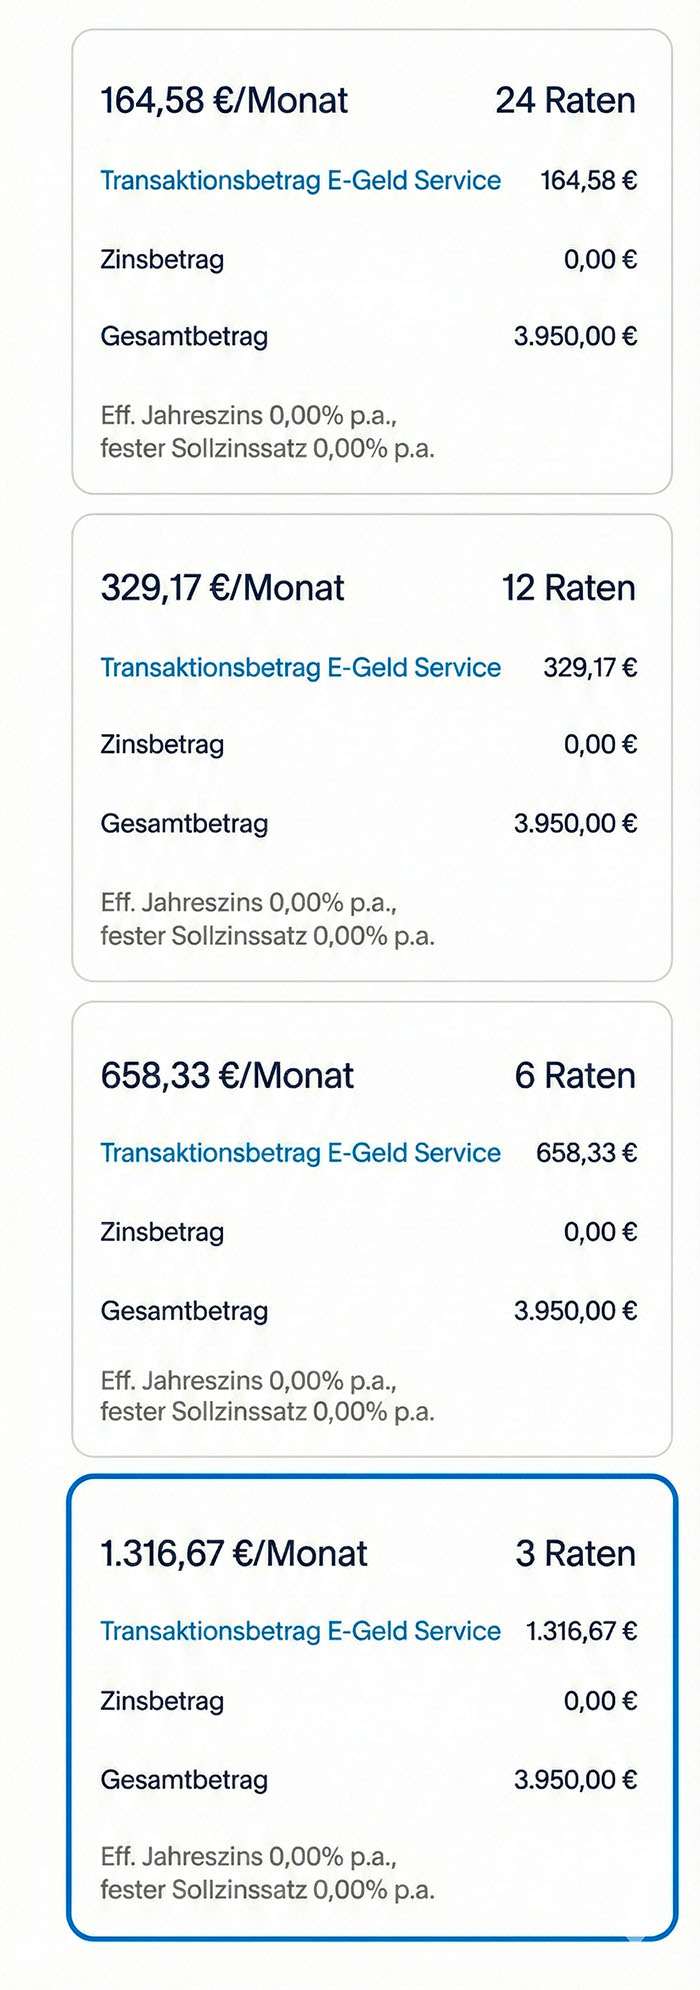Click Eff. Jahreszins note in 3 Raten card
The width and height of the screenshot is (700, 1990).
[x=248, y=1857]
